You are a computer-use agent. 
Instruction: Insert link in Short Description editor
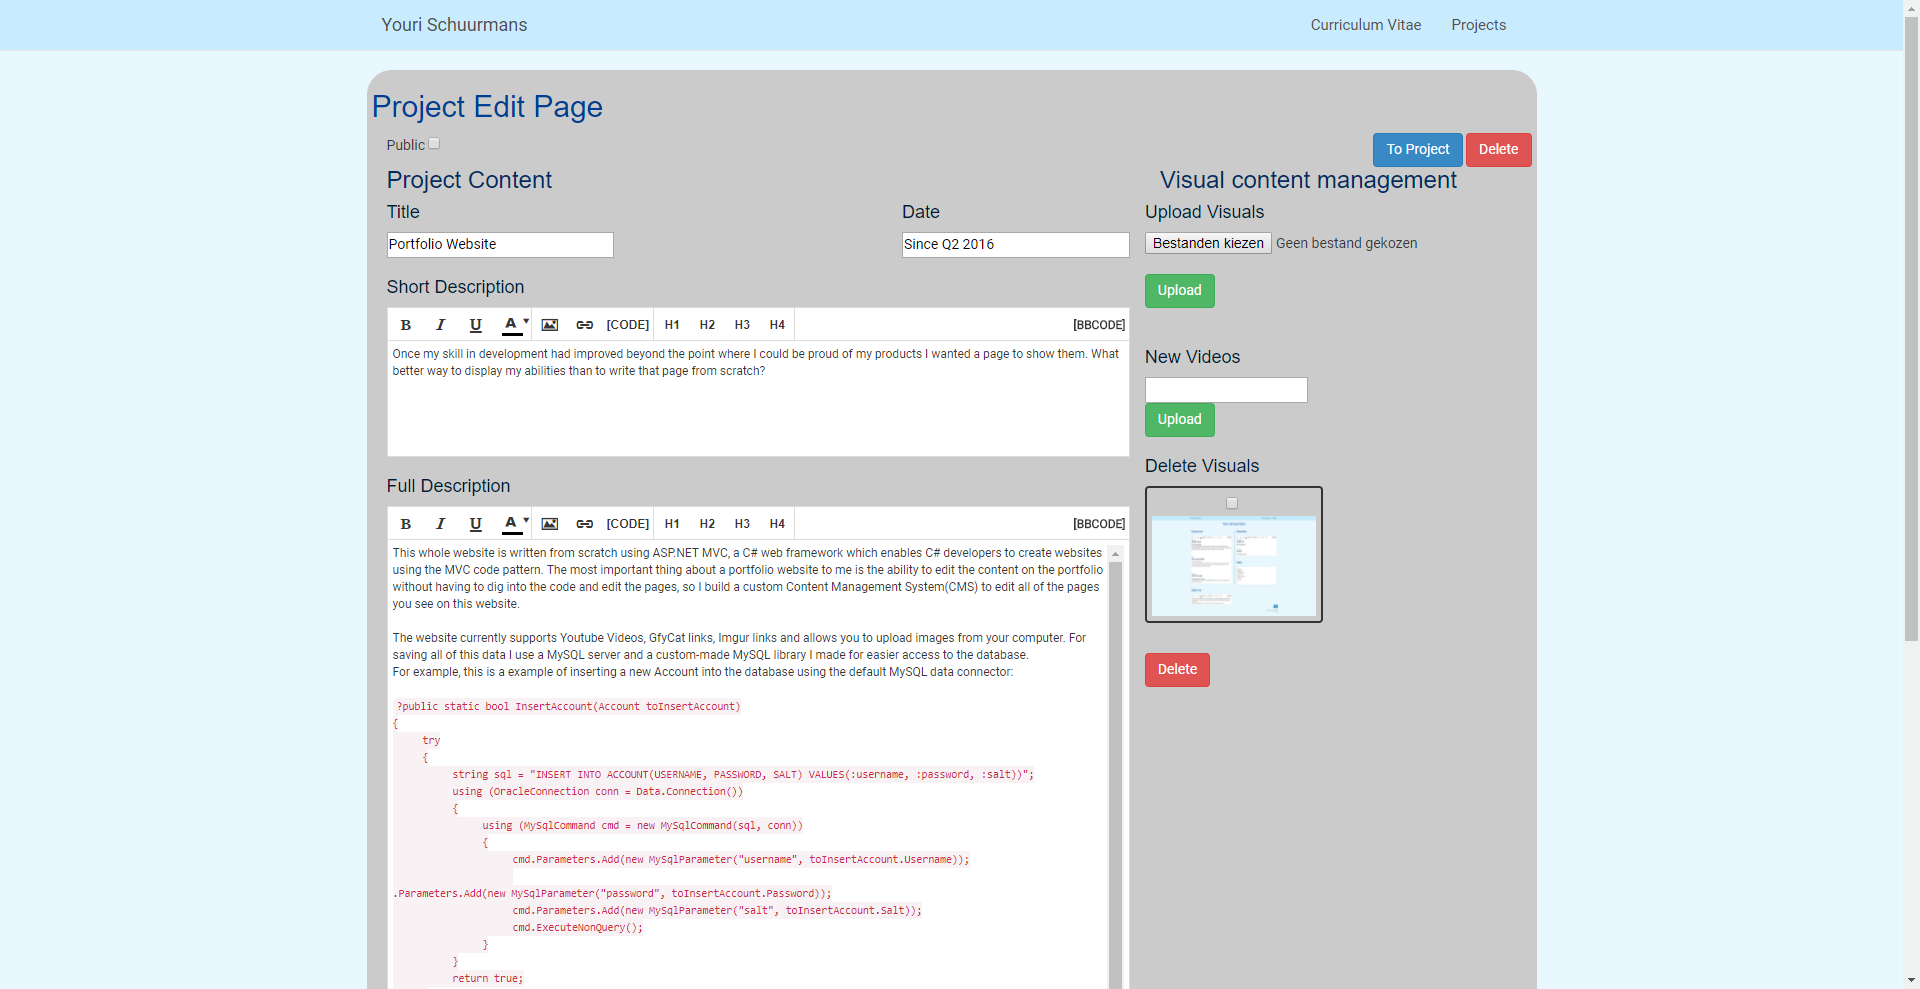point(585,325)
